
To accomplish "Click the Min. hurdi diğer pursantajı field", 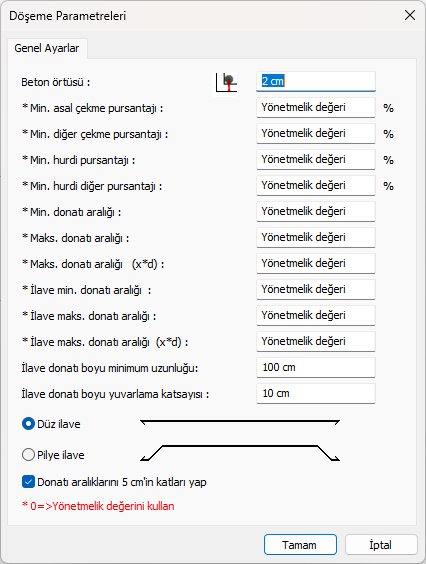I will (316, 185).
